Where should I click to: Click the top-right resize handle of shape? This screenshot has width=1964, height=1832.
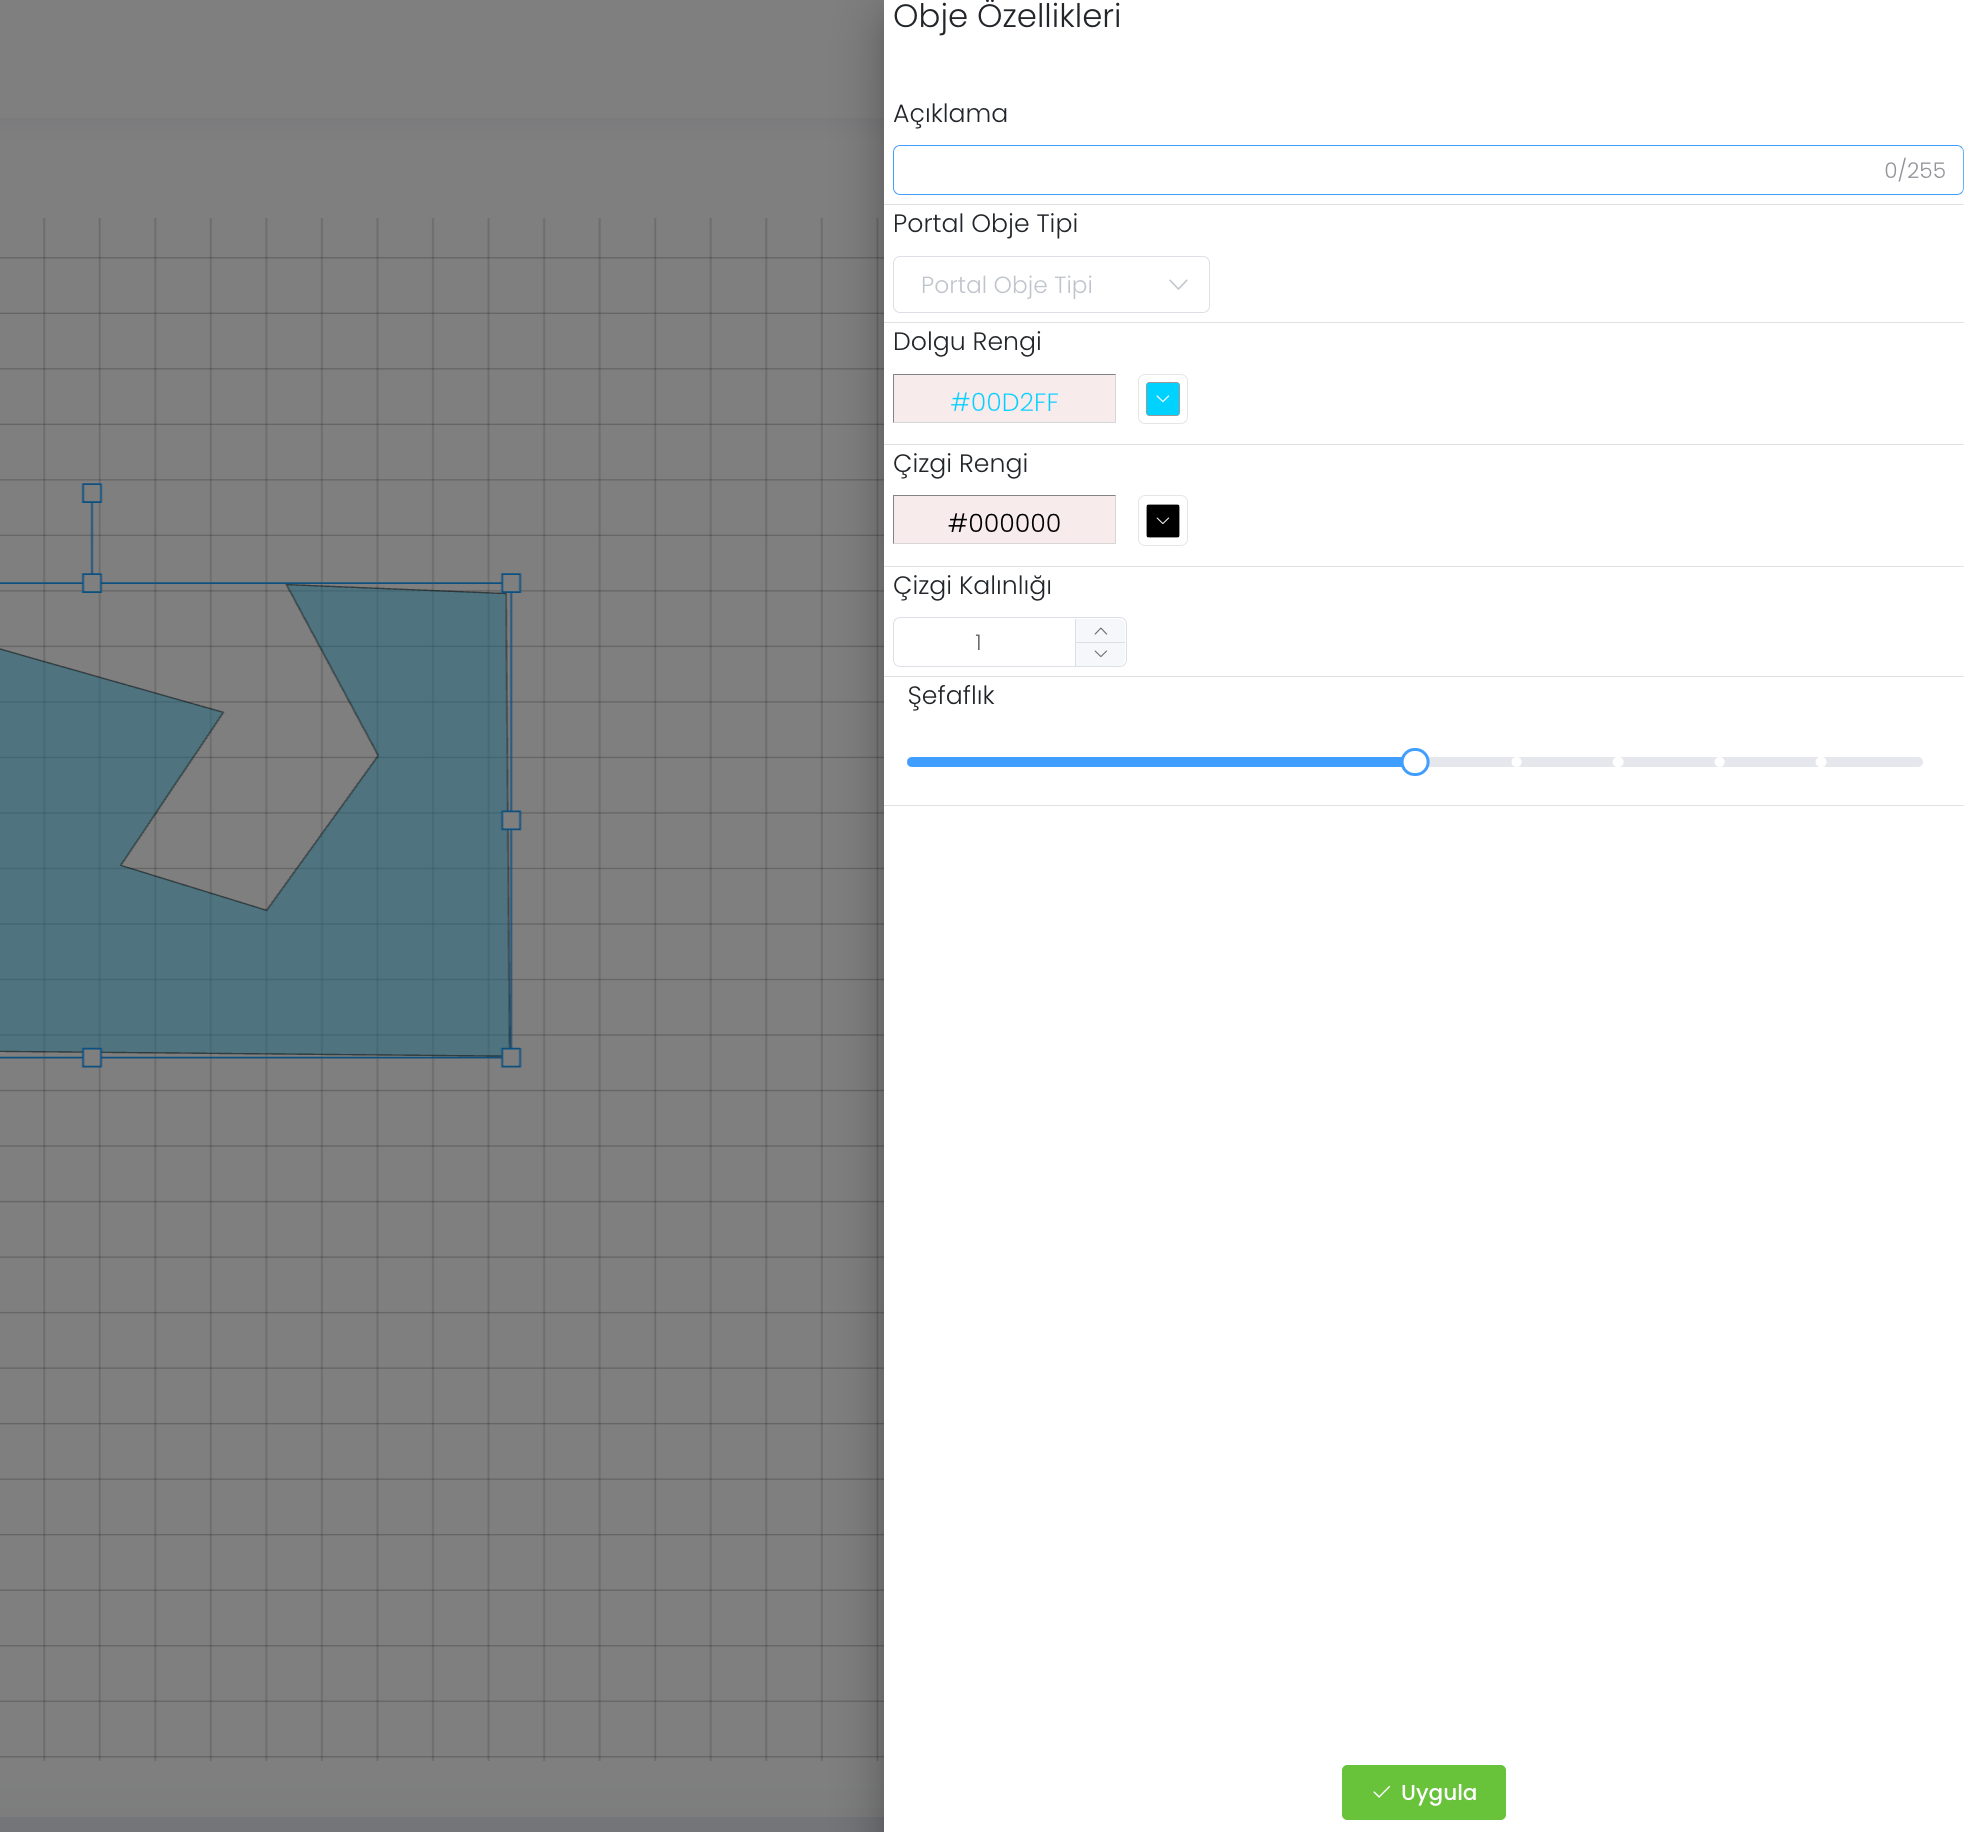511,583
